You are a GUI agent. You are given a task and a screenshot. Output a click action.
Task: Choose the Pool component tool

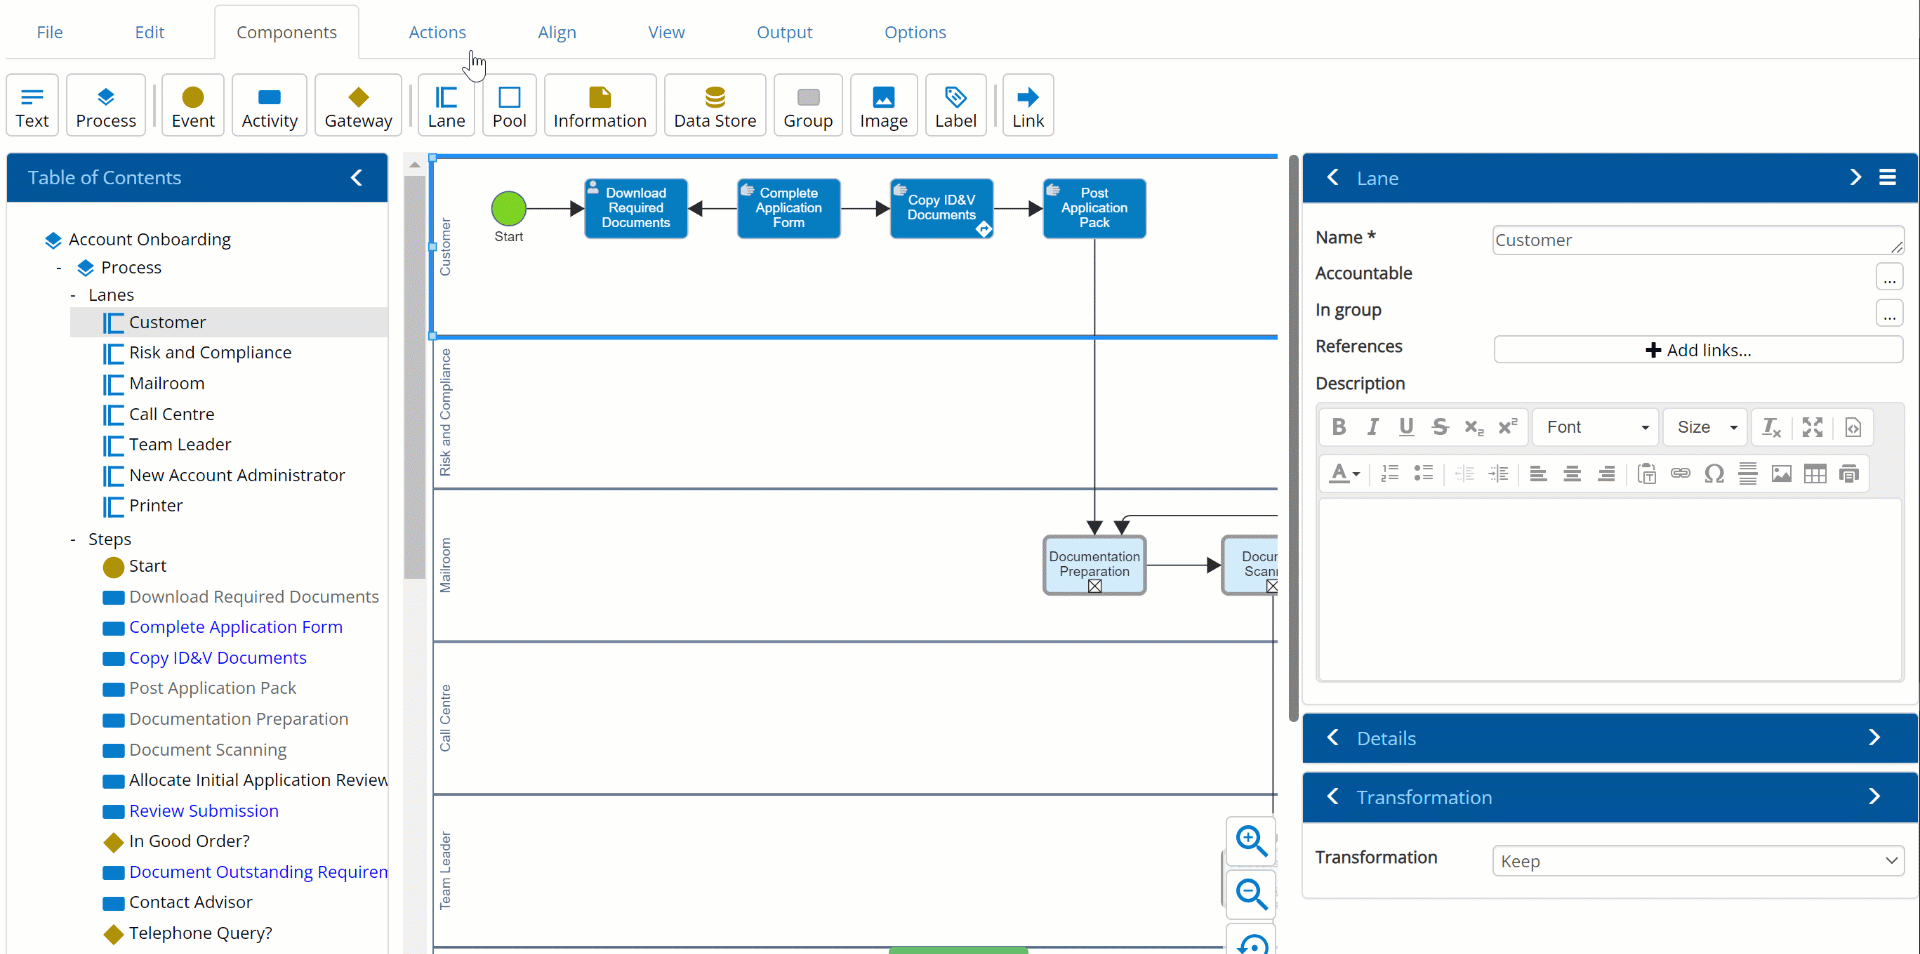point(509,105)
